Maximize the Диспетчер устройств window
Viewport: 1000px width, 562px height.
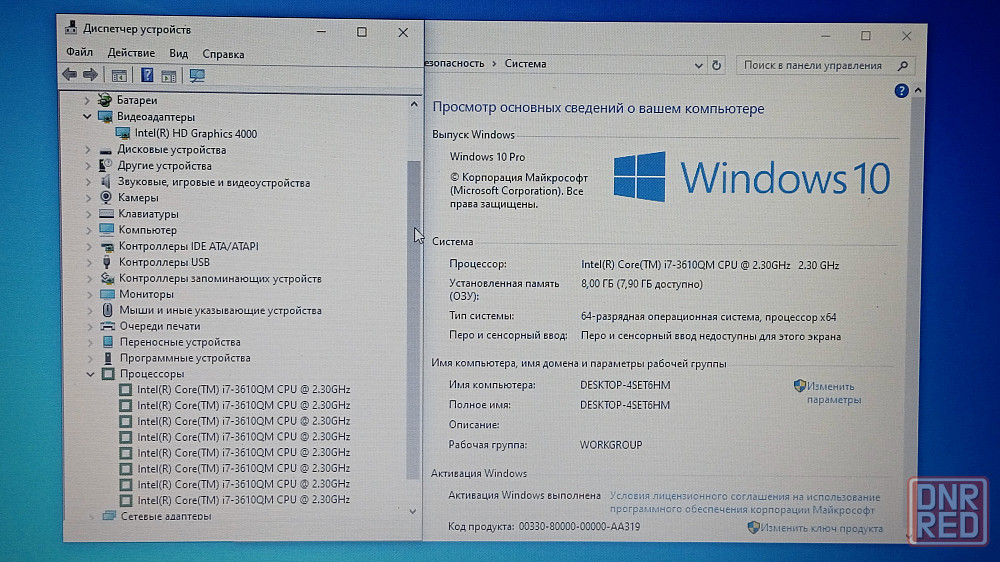click(362, 32)
